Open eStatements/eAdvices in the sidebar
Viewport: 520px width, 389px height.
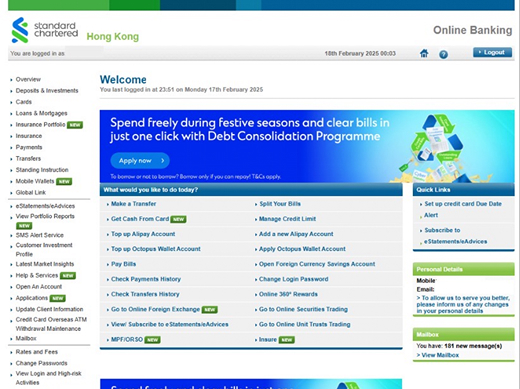pos(45,206)
